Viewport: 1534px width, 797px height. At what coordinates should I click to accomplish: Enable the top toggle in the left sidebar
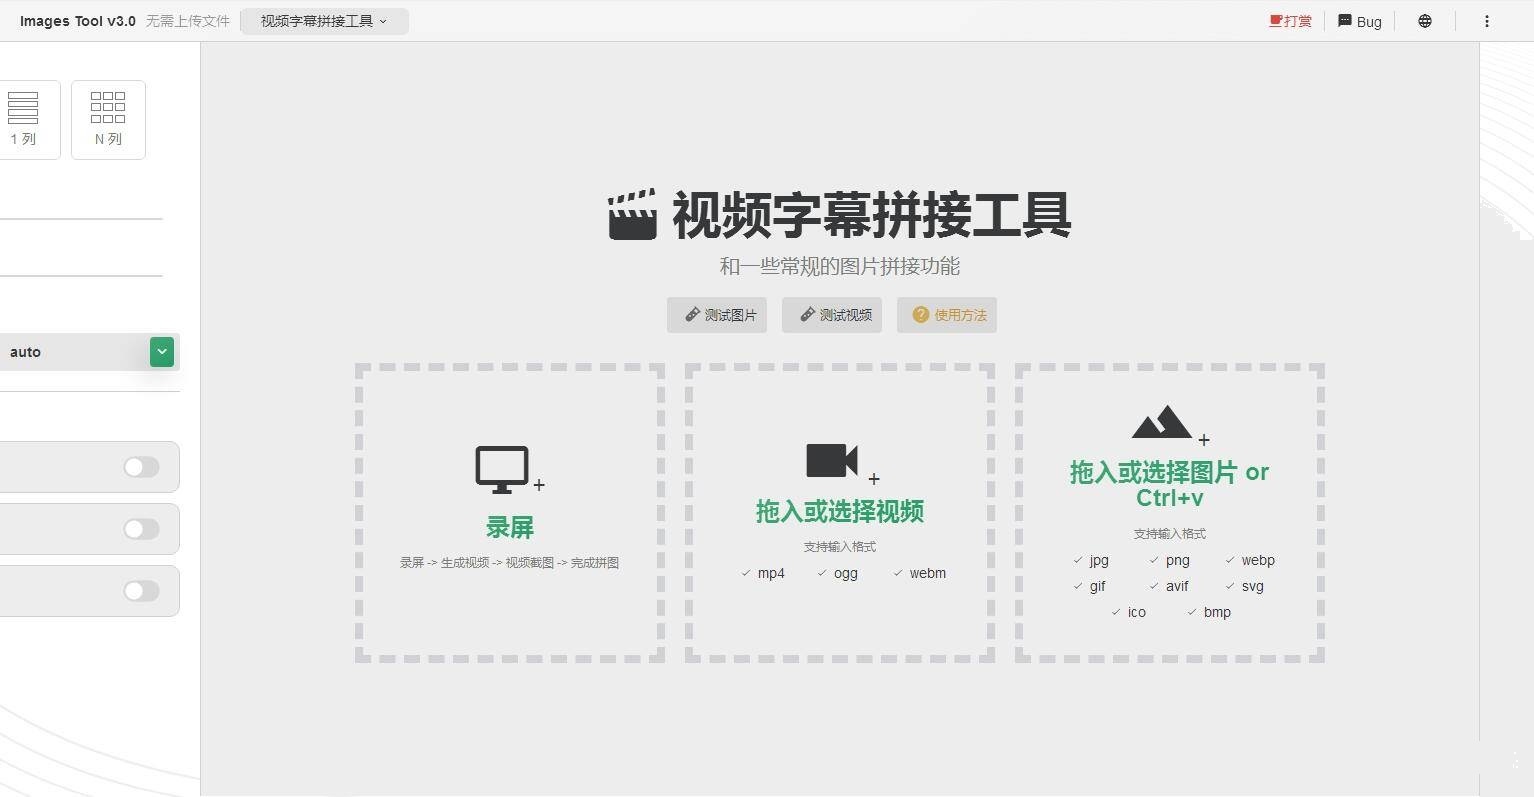point(141,467)
